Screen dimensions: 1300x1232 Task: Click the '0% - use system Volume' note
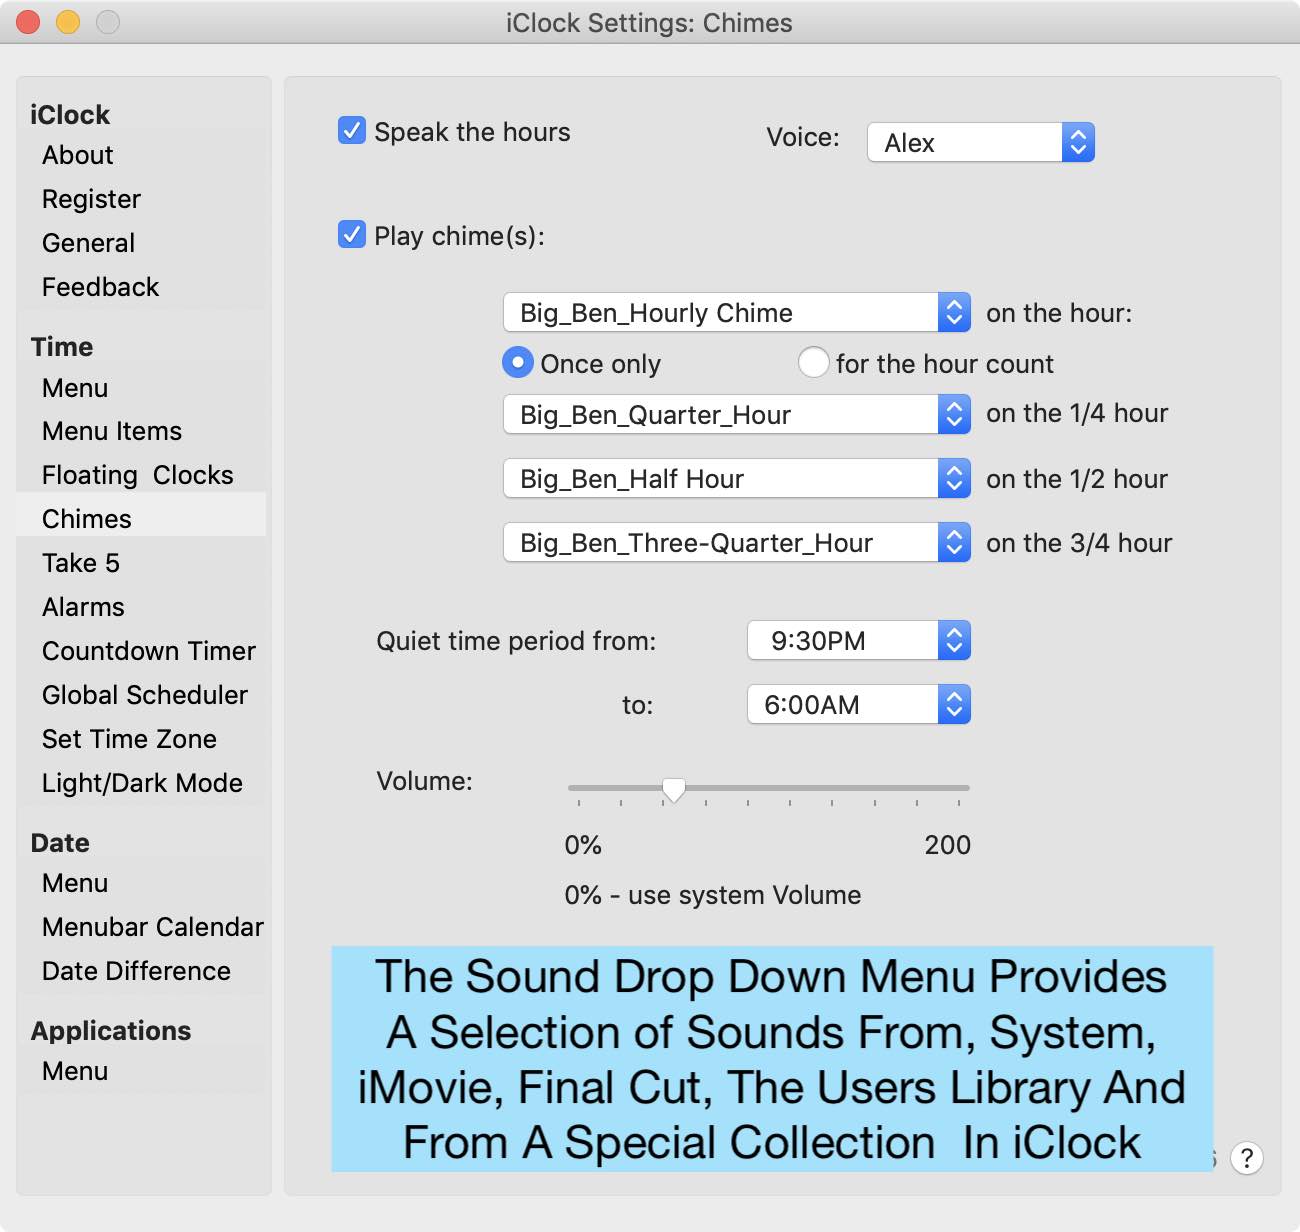(x=712, y=895)
